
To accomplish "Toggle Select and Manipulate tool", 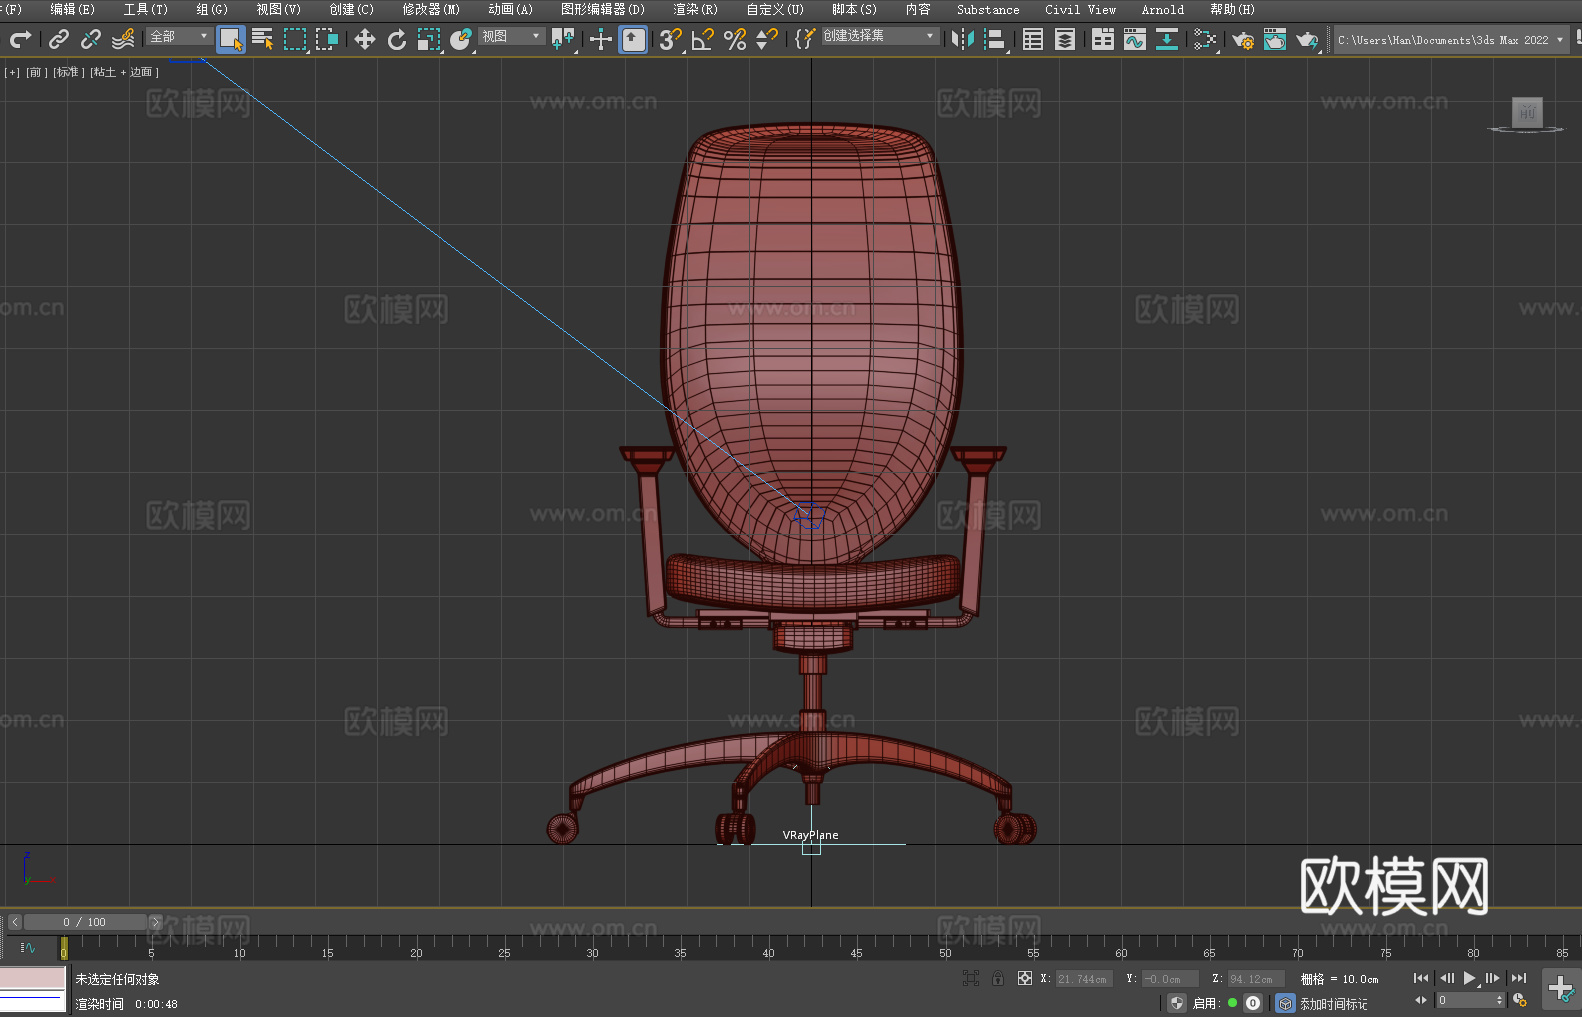I will (x=601, y=39).
